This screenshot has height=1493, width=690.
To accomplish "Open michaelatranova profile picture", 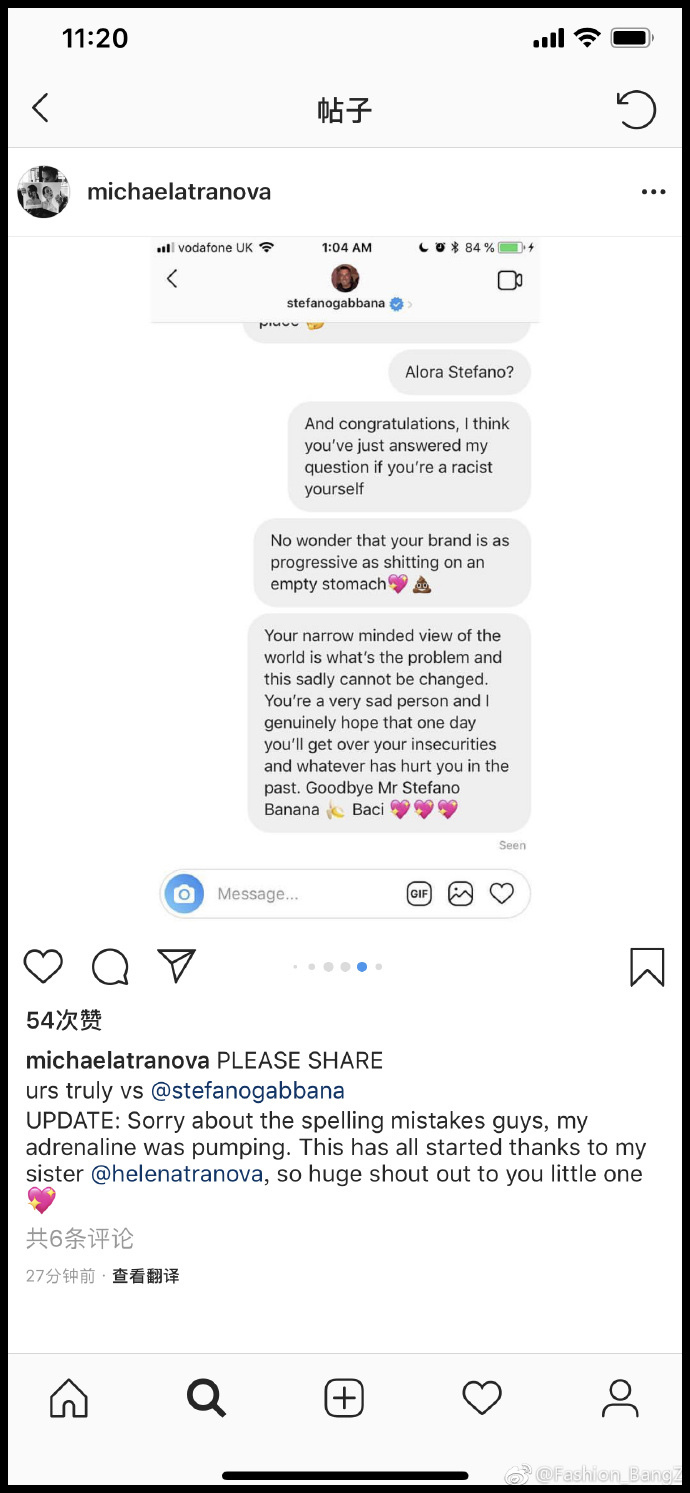I will click(44, 192).
